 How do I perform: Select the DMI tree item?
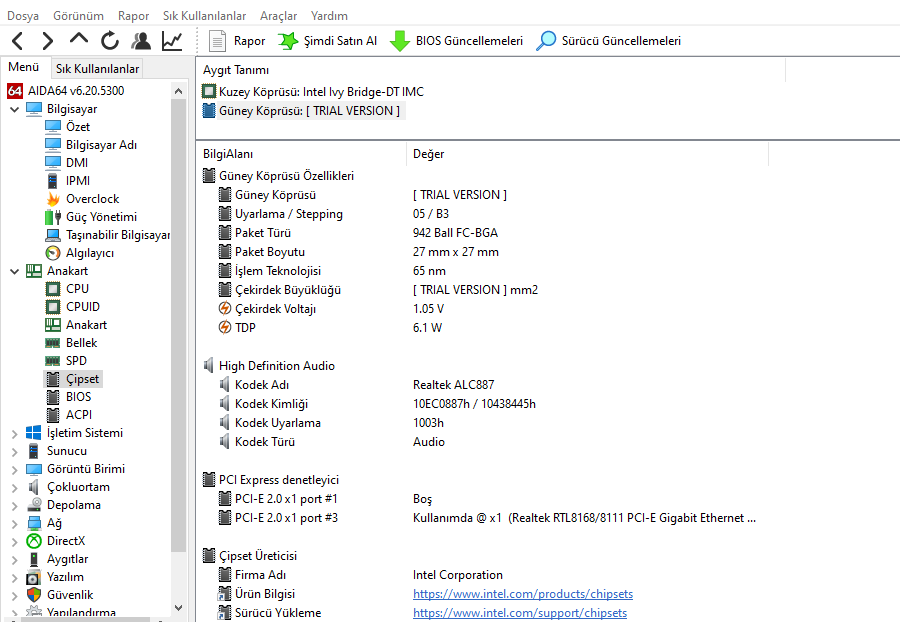coord(77,163)
